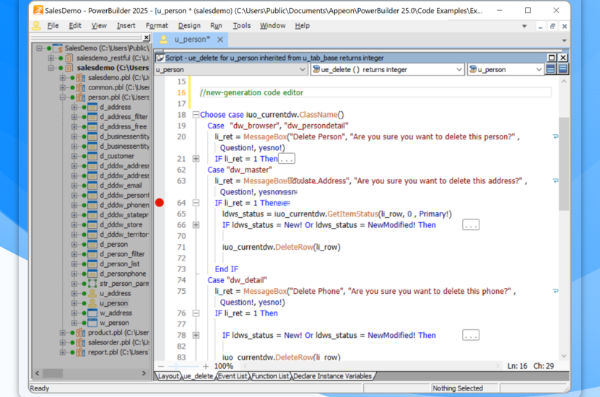
Task: Click the d_dddw_email datawindow icon
Action: [x=92, y=186]
